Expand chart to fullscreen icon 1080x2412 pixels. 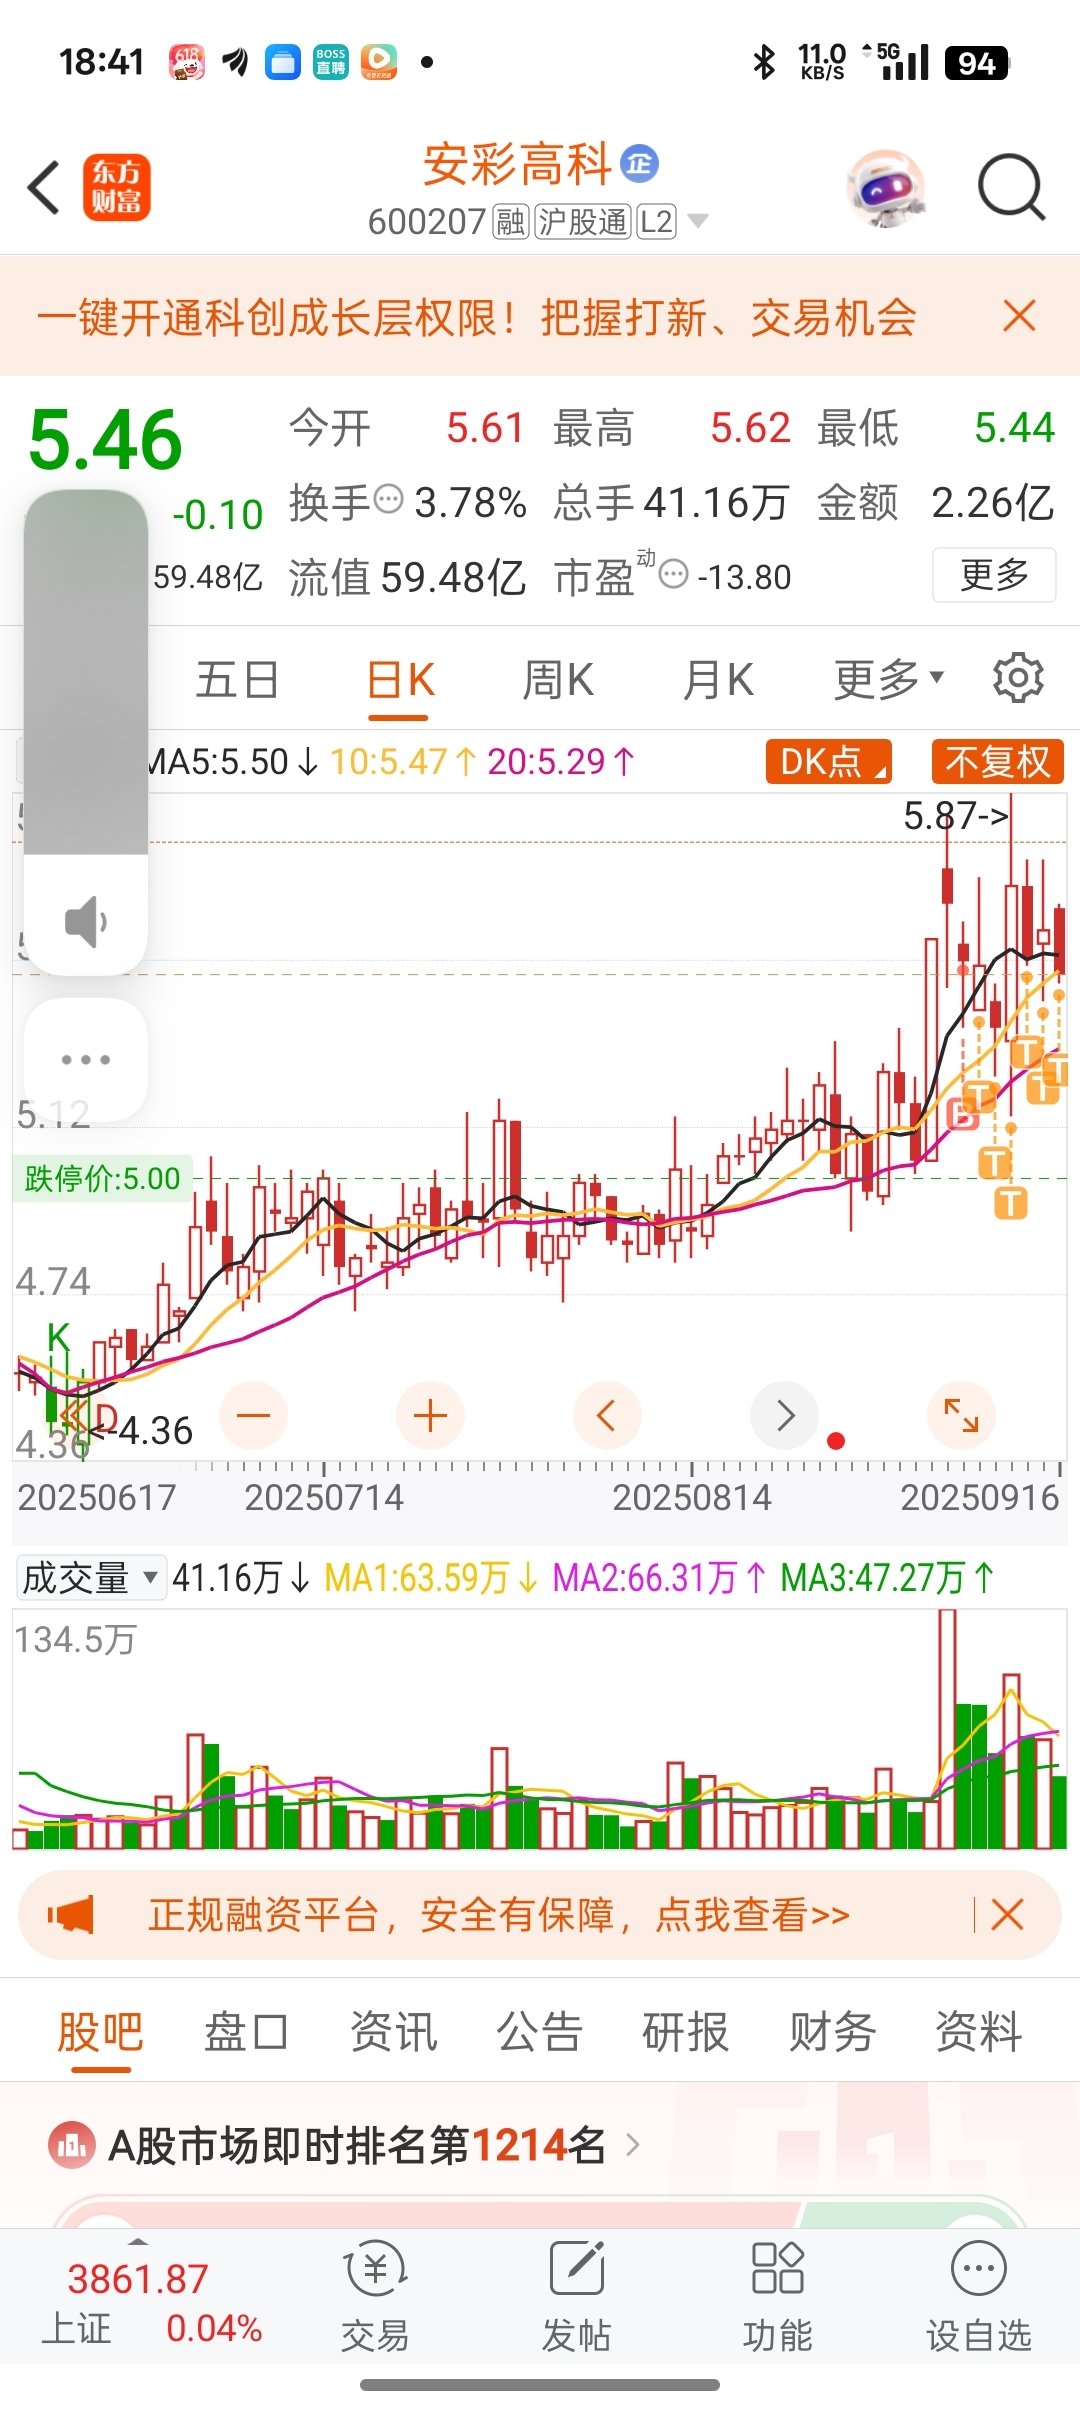[961, 1415]
